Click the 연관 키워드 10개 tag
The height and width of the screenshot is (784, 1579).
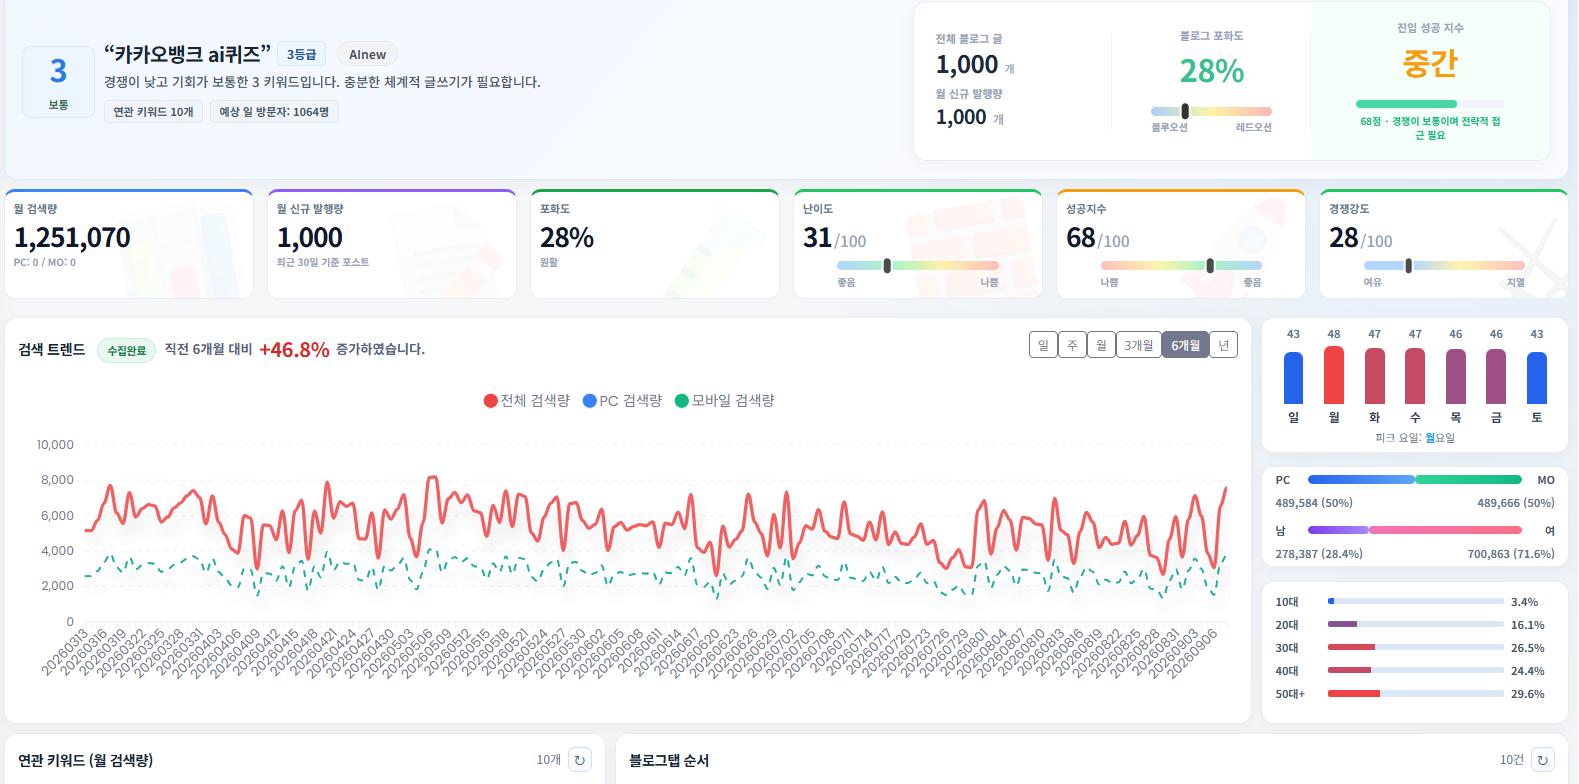point(153,112)
